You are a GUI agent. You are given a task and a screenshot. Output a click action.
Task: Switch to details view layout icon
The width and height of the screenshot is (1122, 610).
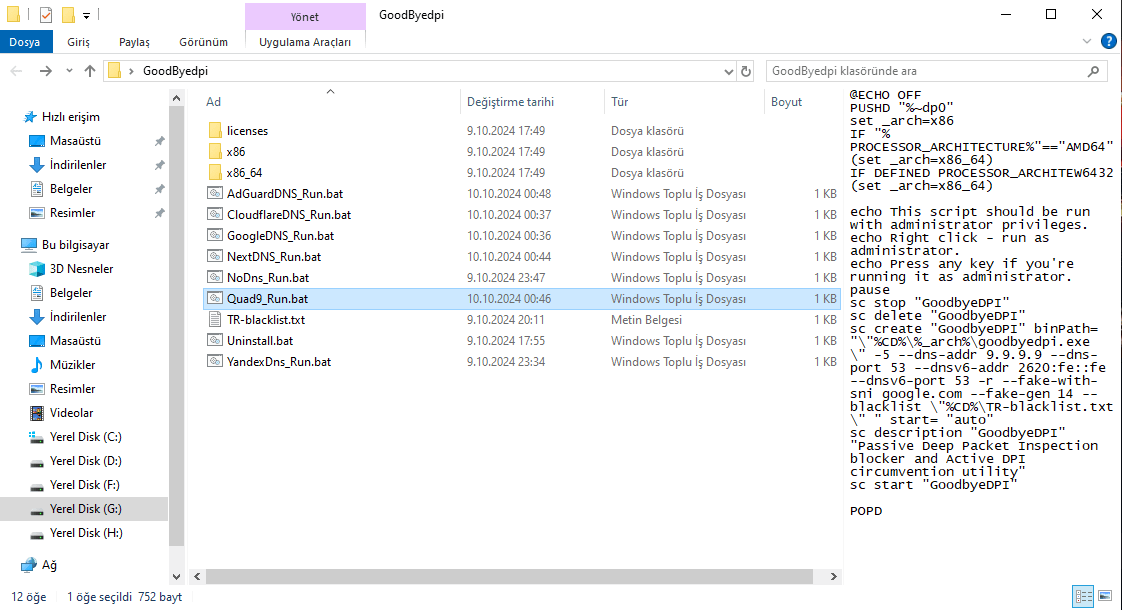(x=1083, y=596)
